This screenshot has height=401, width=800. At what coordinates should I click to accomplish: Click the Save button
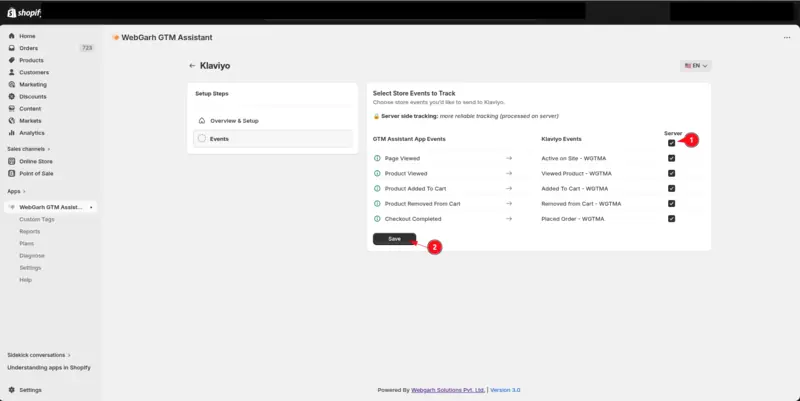[x=394, y=239]
